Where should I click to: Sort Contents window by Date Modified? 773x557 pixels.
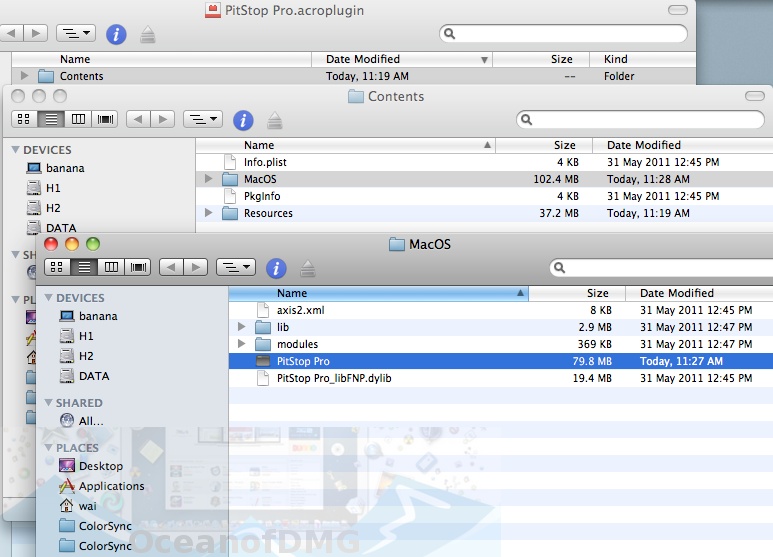click(683, 145)
